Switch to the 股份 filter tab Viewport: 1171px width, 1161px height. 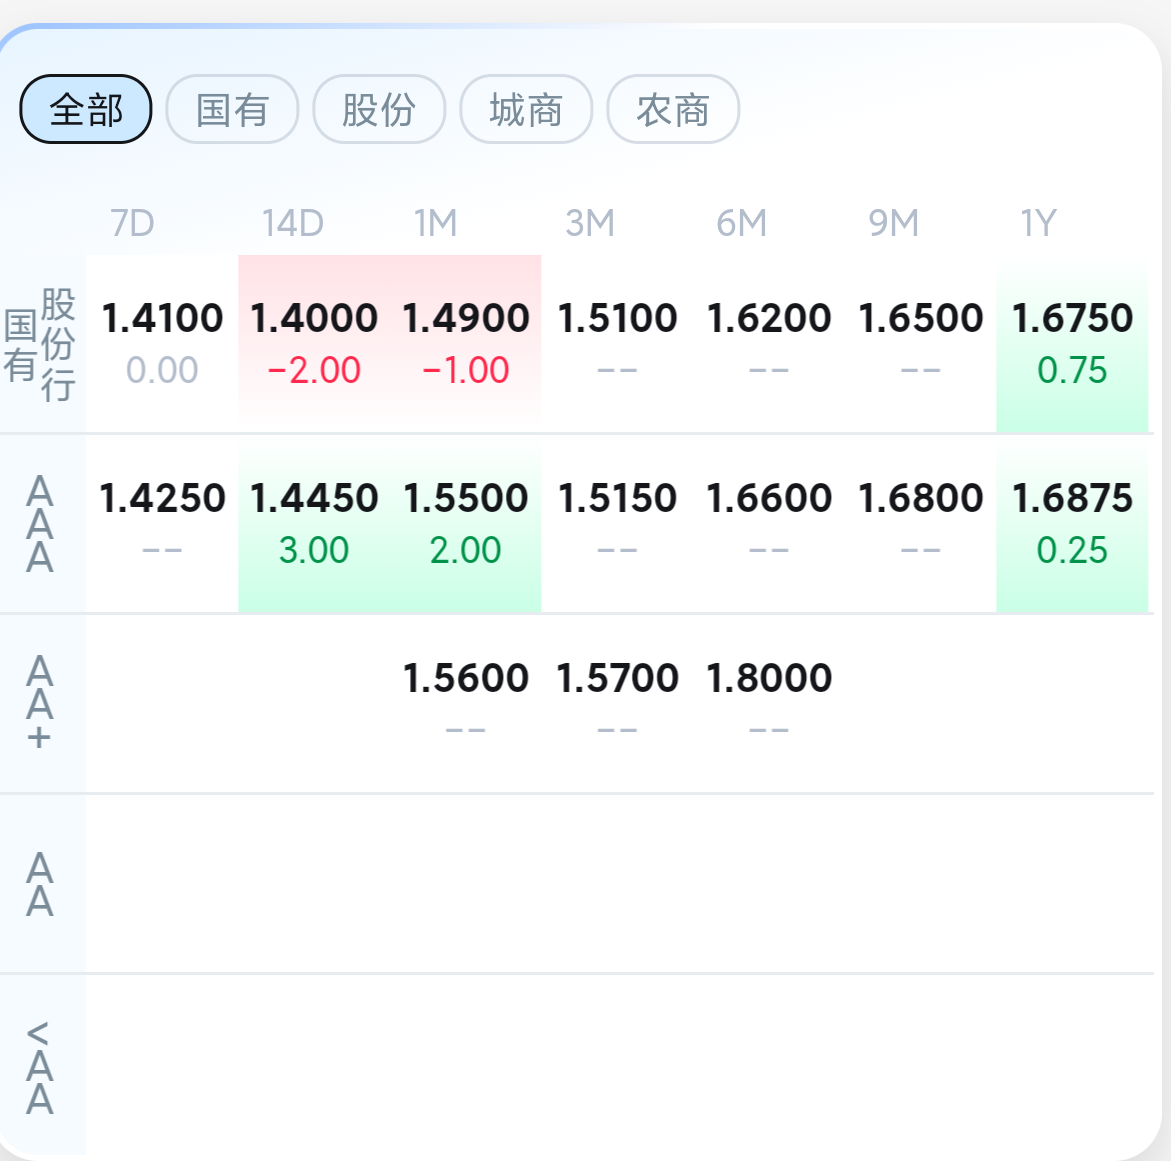(379, 109)
